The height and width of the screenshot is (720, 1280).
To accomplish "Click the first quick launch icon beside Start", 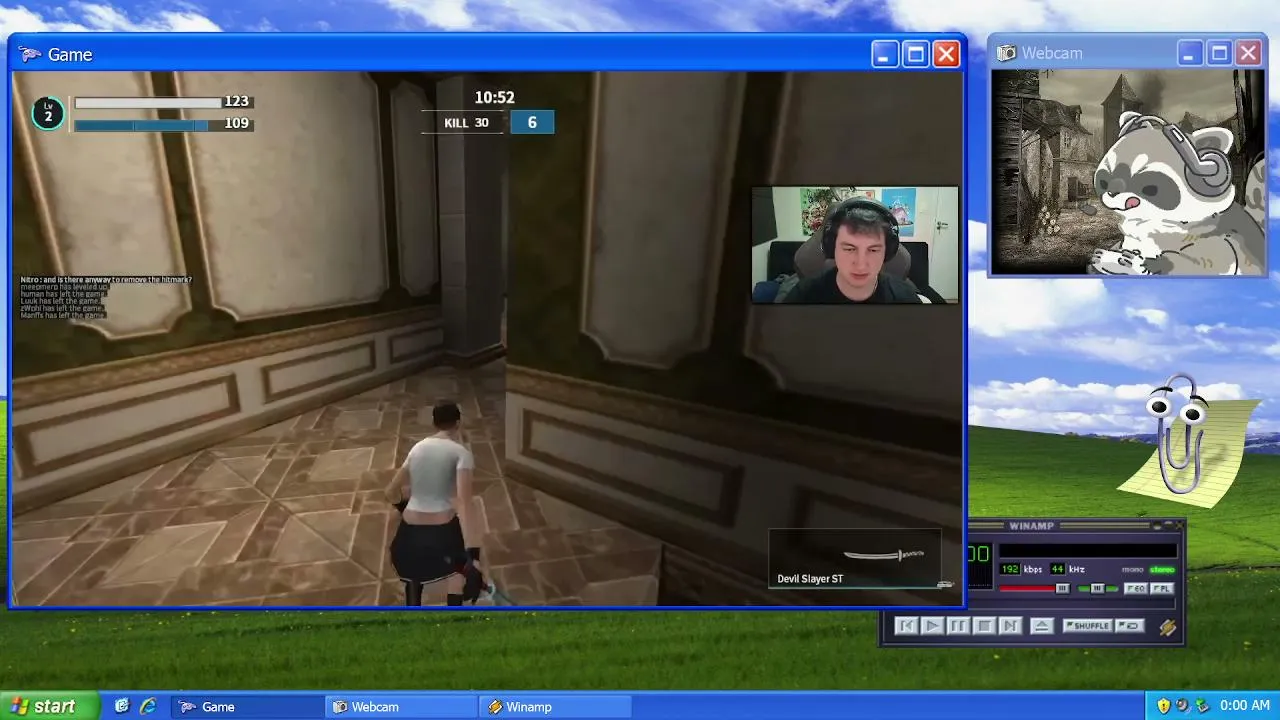I will tap(122, 706).
